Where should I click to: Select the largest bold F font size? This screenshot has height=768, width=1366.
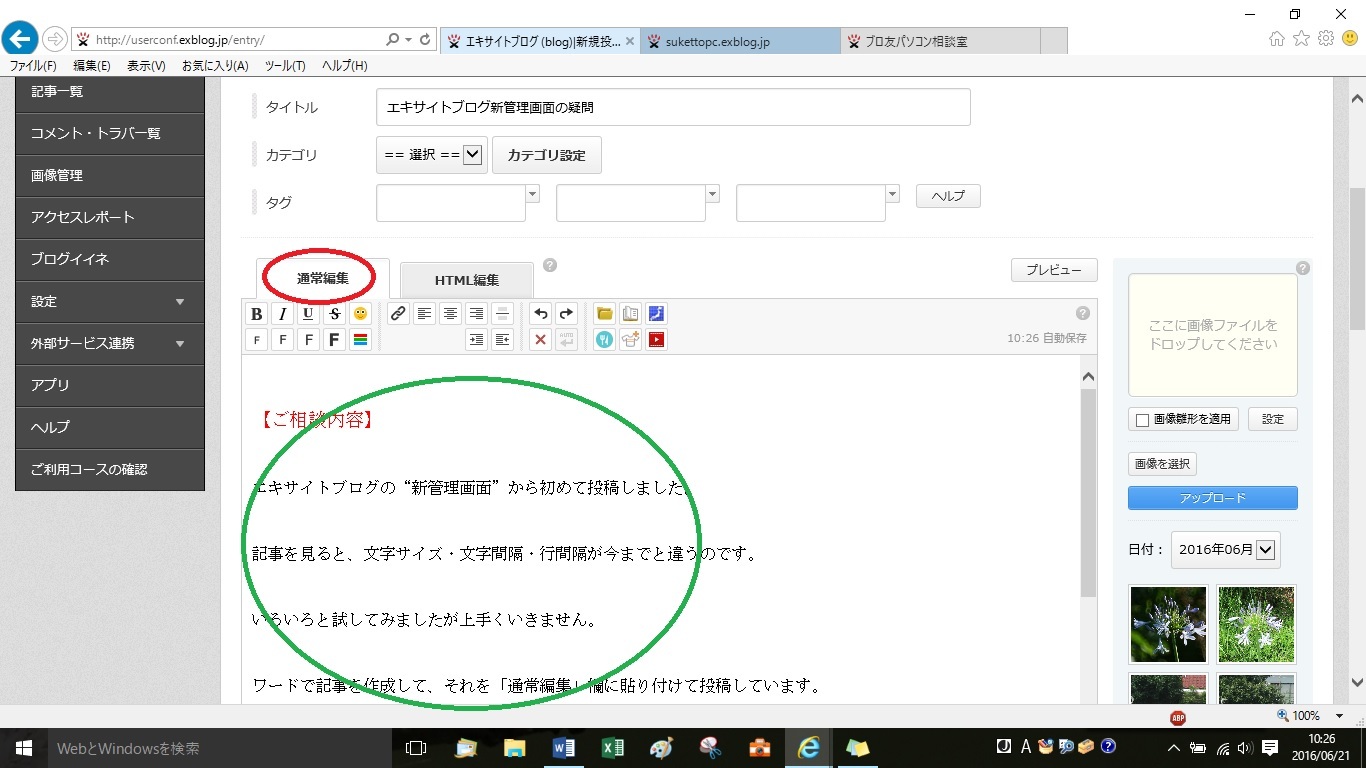[x=334, y=340]
